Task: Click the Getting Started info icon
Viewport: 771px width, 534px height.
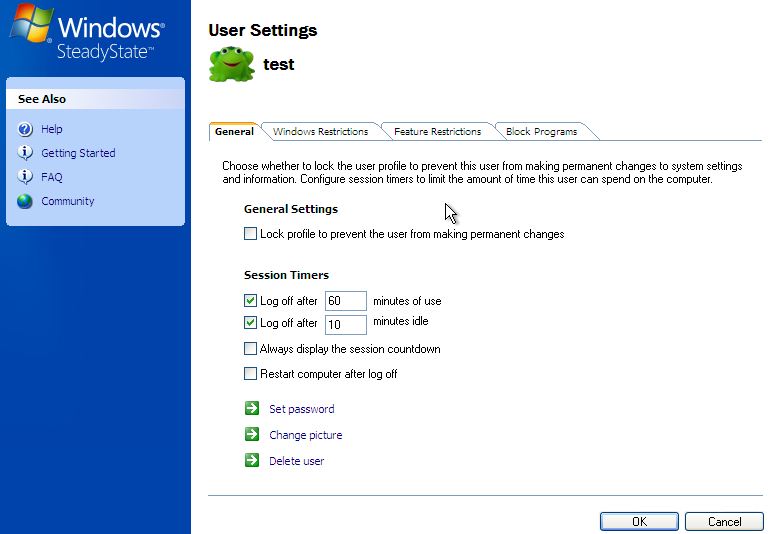Action: pyautogui.click(x=25, y=153)
